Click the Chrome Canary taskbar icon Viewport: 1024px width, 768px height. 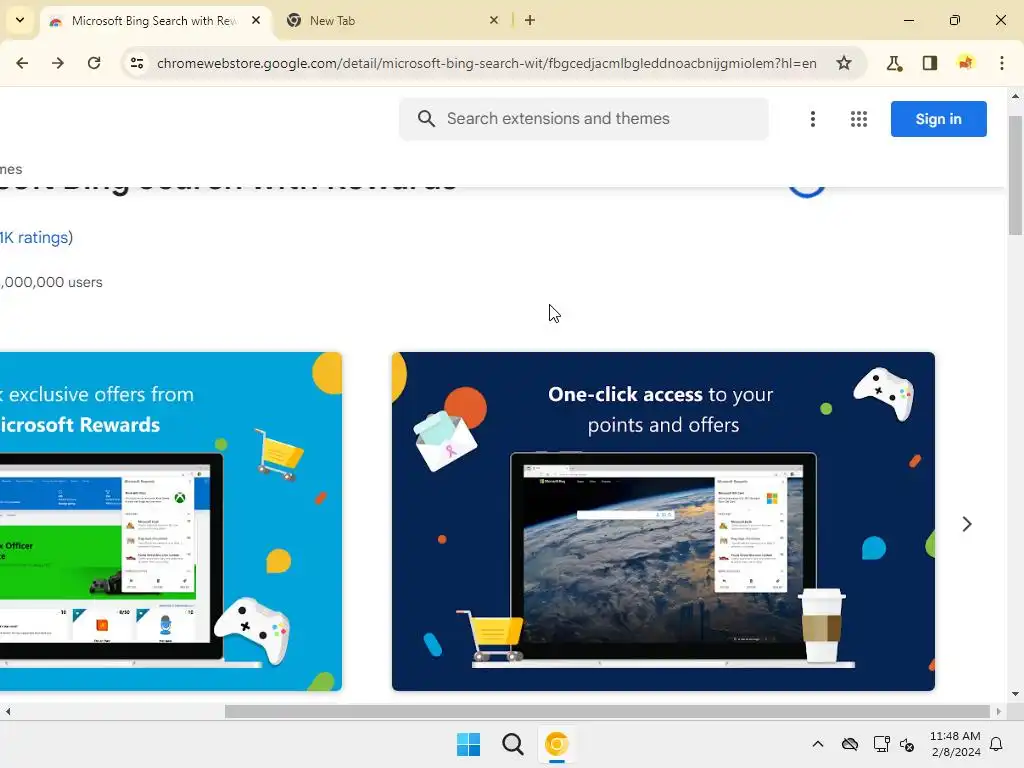(x=556, y=744)
